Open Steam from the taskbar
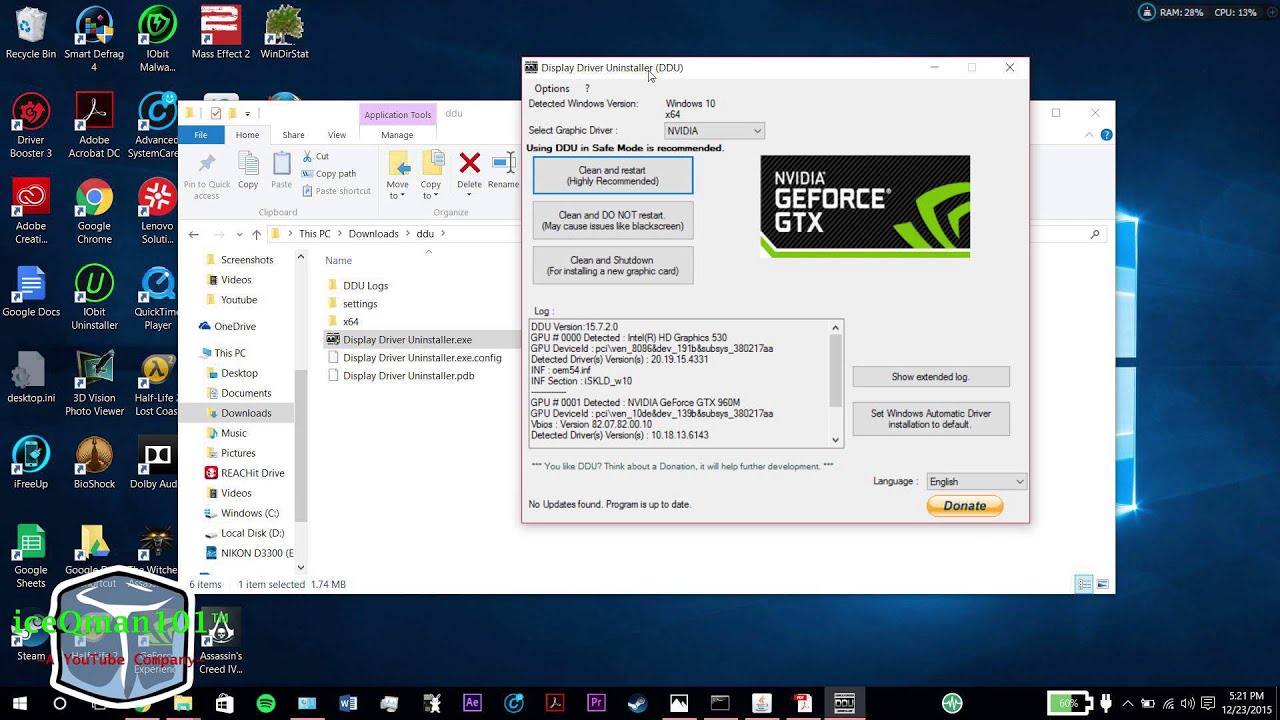 (x=637, y=703)
